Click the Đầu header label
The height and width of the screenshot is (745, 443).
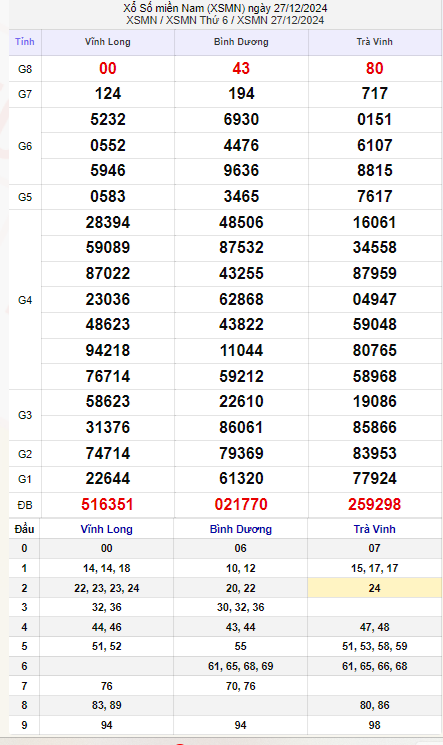[x=24, y=529]
